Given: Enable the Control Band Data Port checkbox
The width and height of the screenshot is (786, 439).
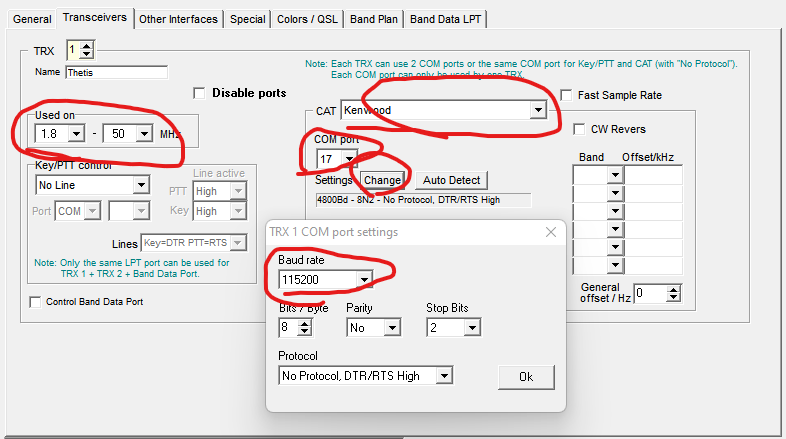Looking at the screenshot, I should tap(37, 302).
